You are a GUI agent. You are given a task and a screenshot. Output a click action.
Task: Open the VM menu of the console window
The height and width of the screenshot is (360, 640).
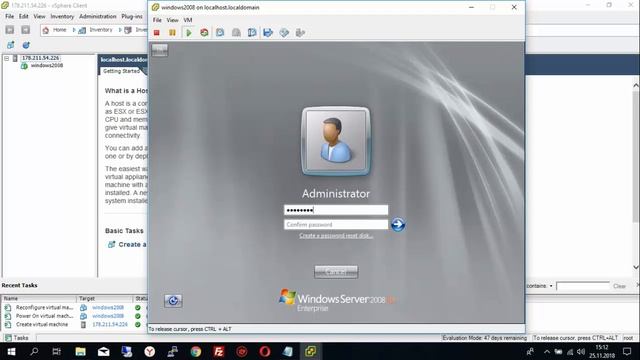coord(188,20)
